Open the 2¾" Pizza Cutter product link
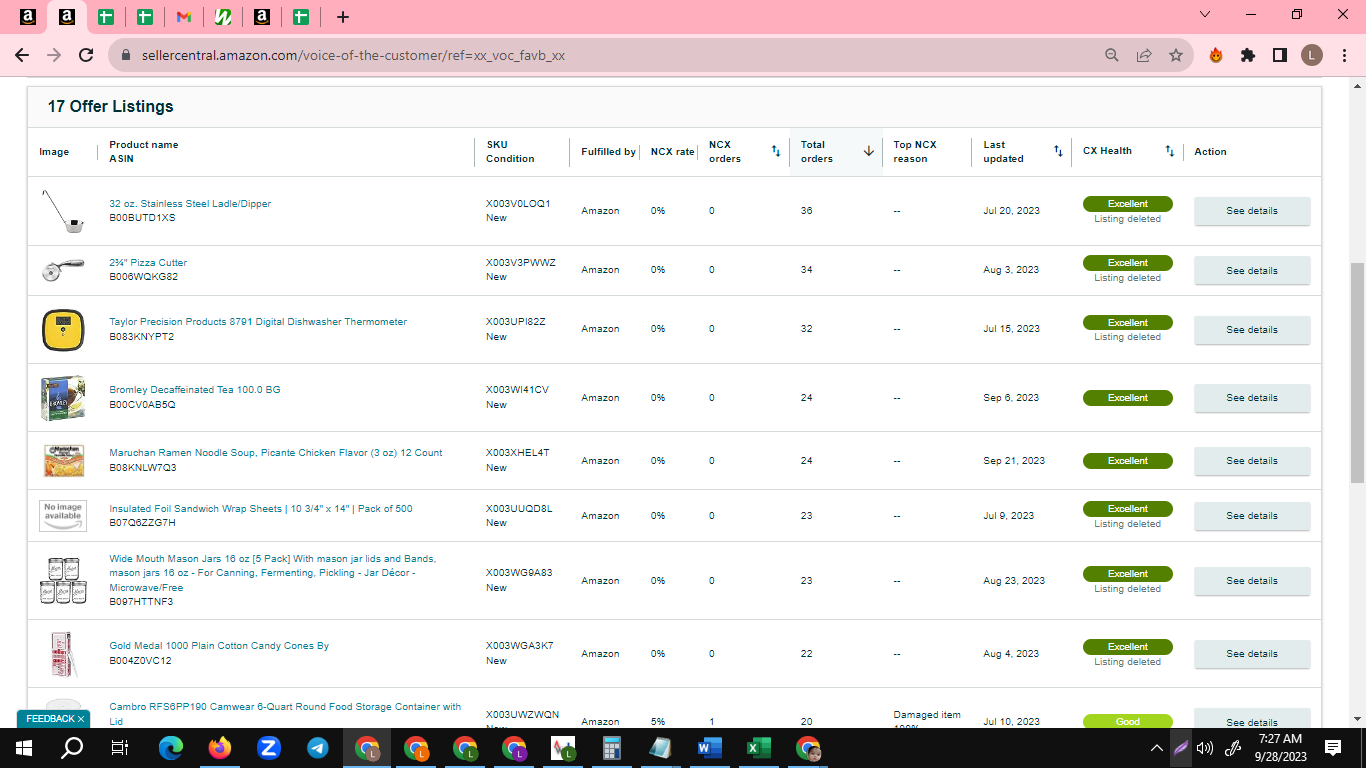 (x=148, y=263)
